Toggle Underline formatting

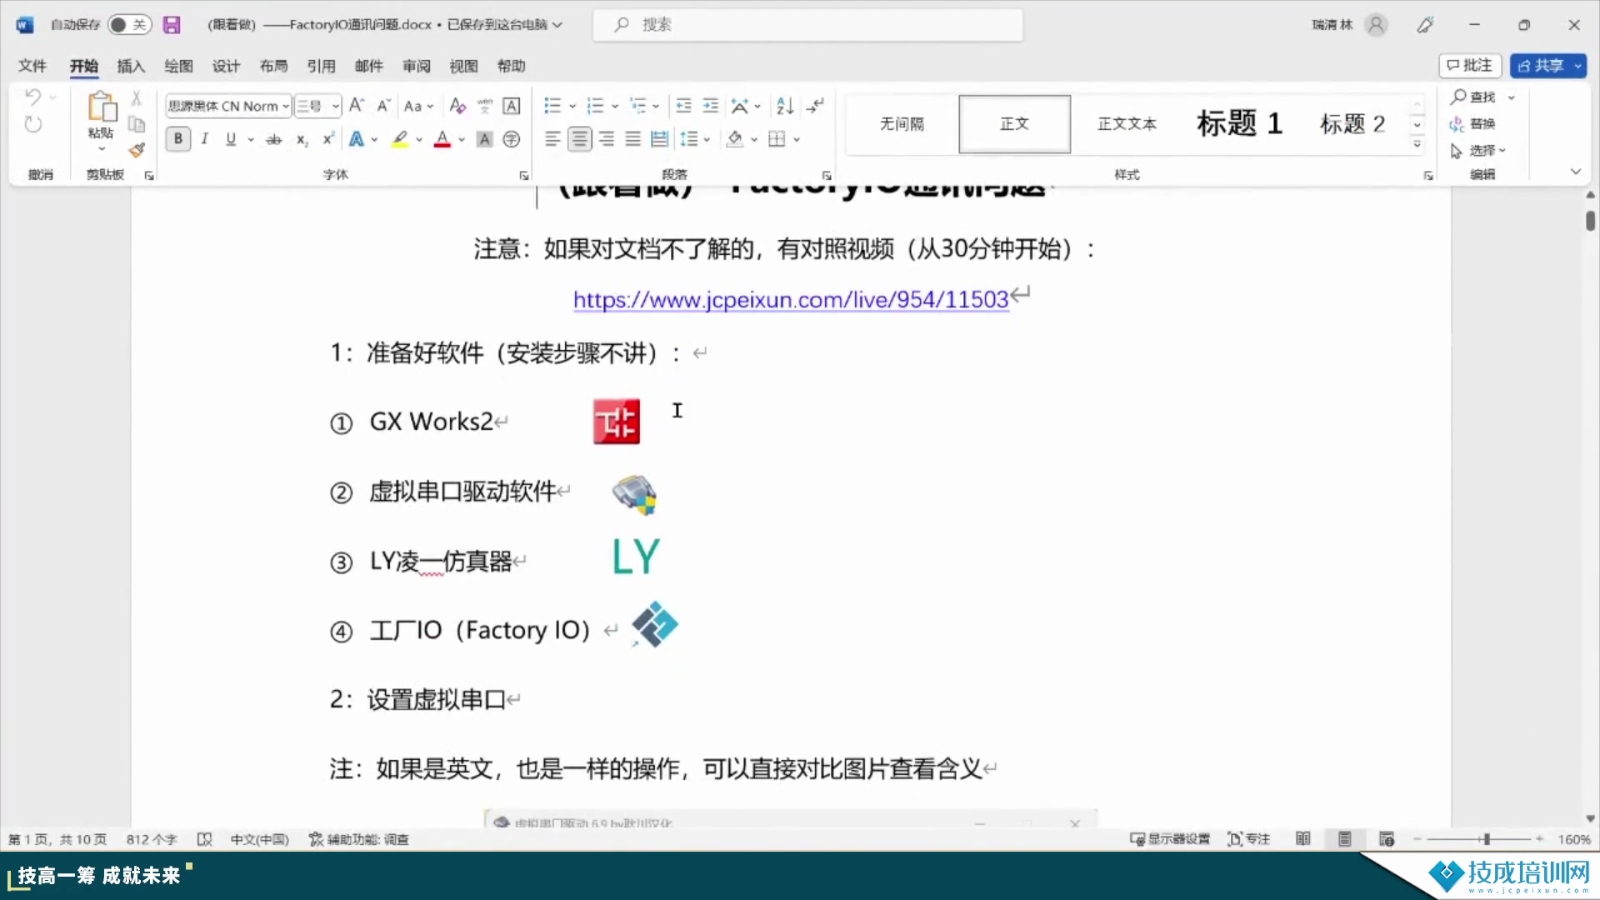[x=231, y=139]
